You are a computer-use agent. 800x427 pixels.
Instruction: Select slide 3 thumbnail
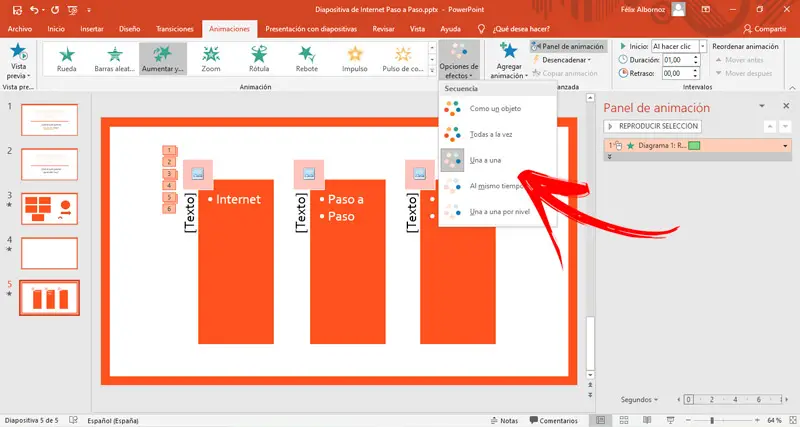[x=49, y=209]
